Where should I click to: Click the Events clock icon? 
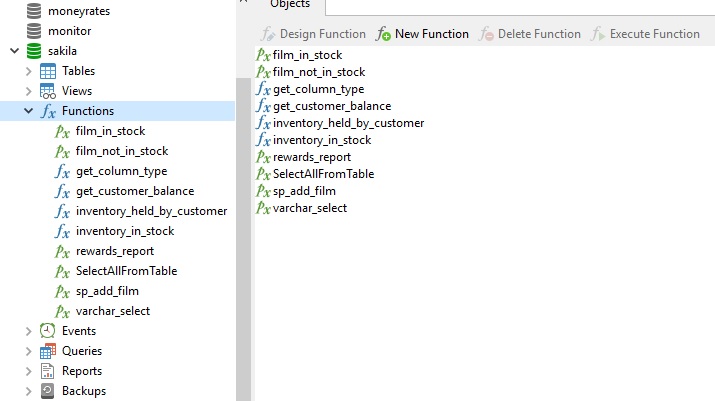[47, 331]
